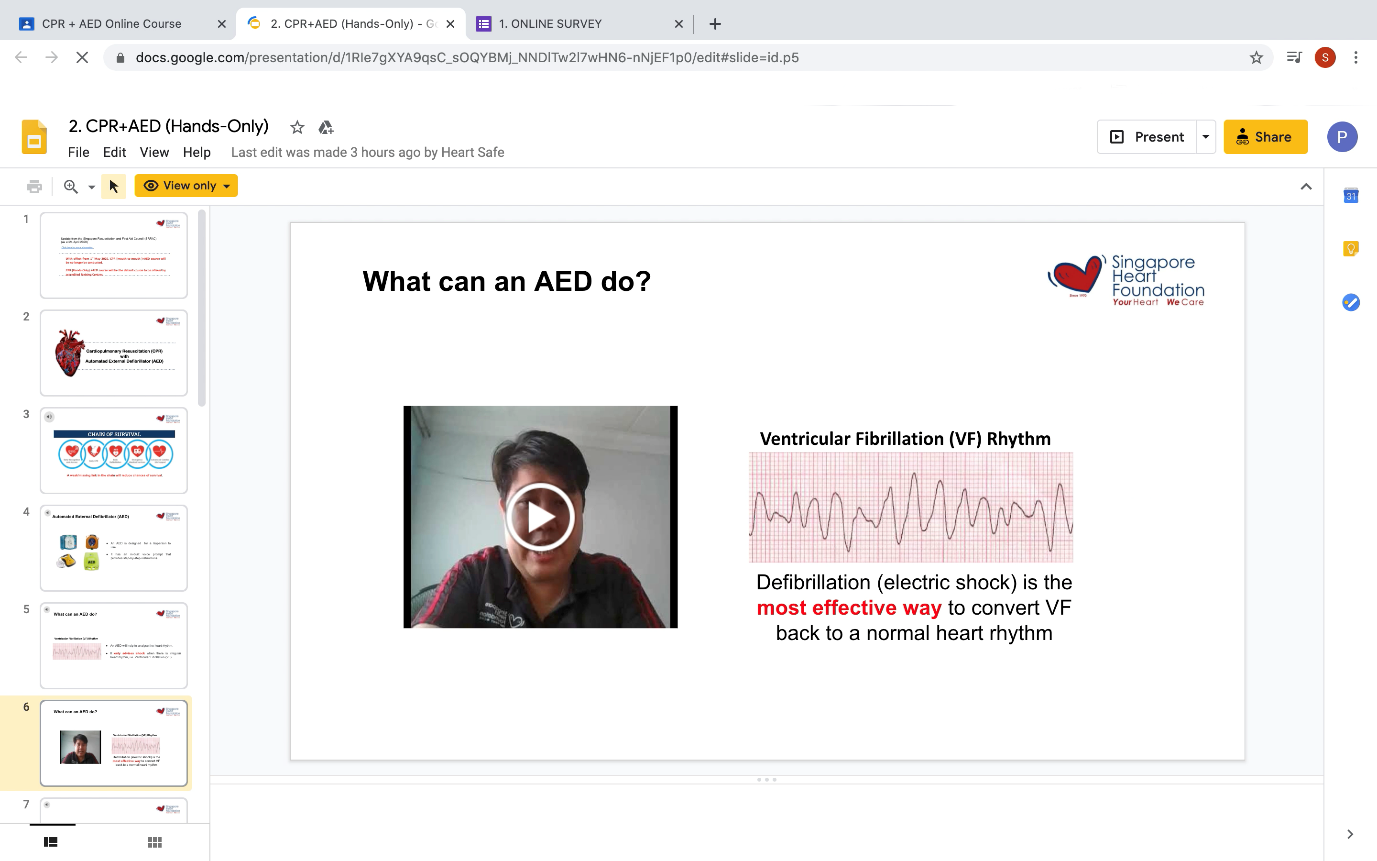Viewport: 1377px width, 861px height.
Task: Open the File menu
Action: pyautogui.click(x=78, y=152)
